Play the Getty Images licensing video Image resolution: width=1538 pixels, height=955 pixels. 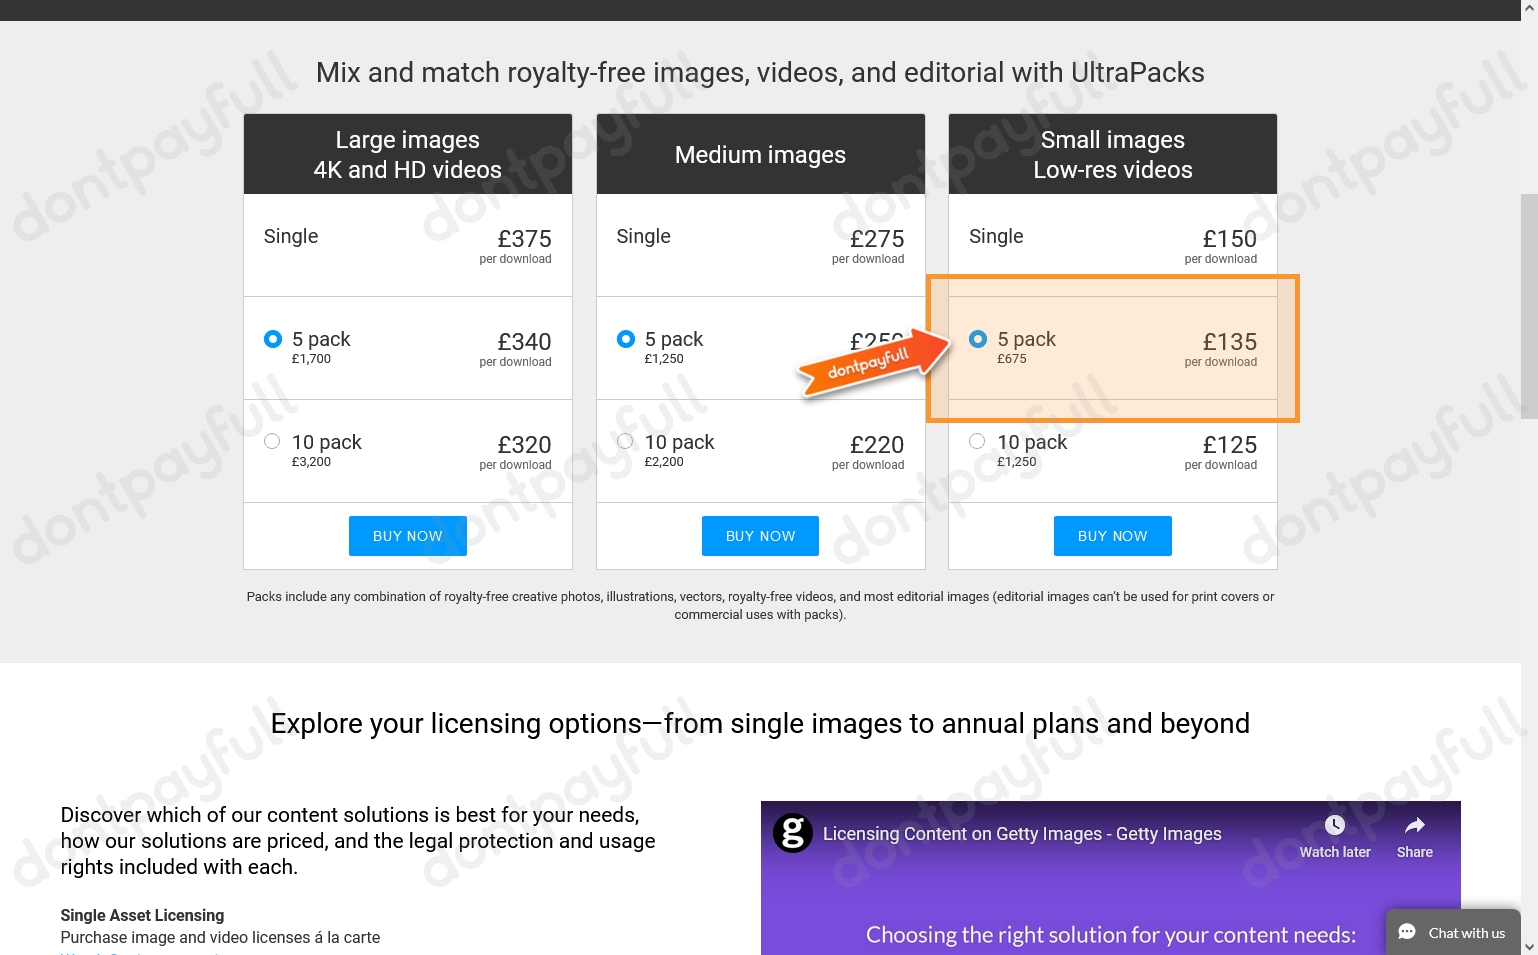point(1110,878)
